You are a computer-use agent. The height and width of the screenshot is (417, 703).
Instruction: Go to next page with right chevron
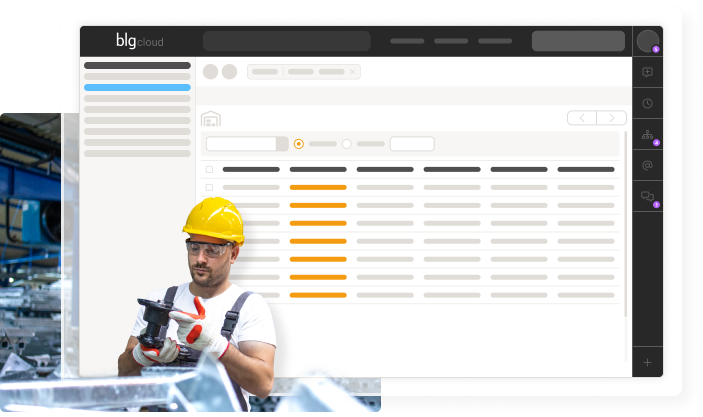click(611, 118)
